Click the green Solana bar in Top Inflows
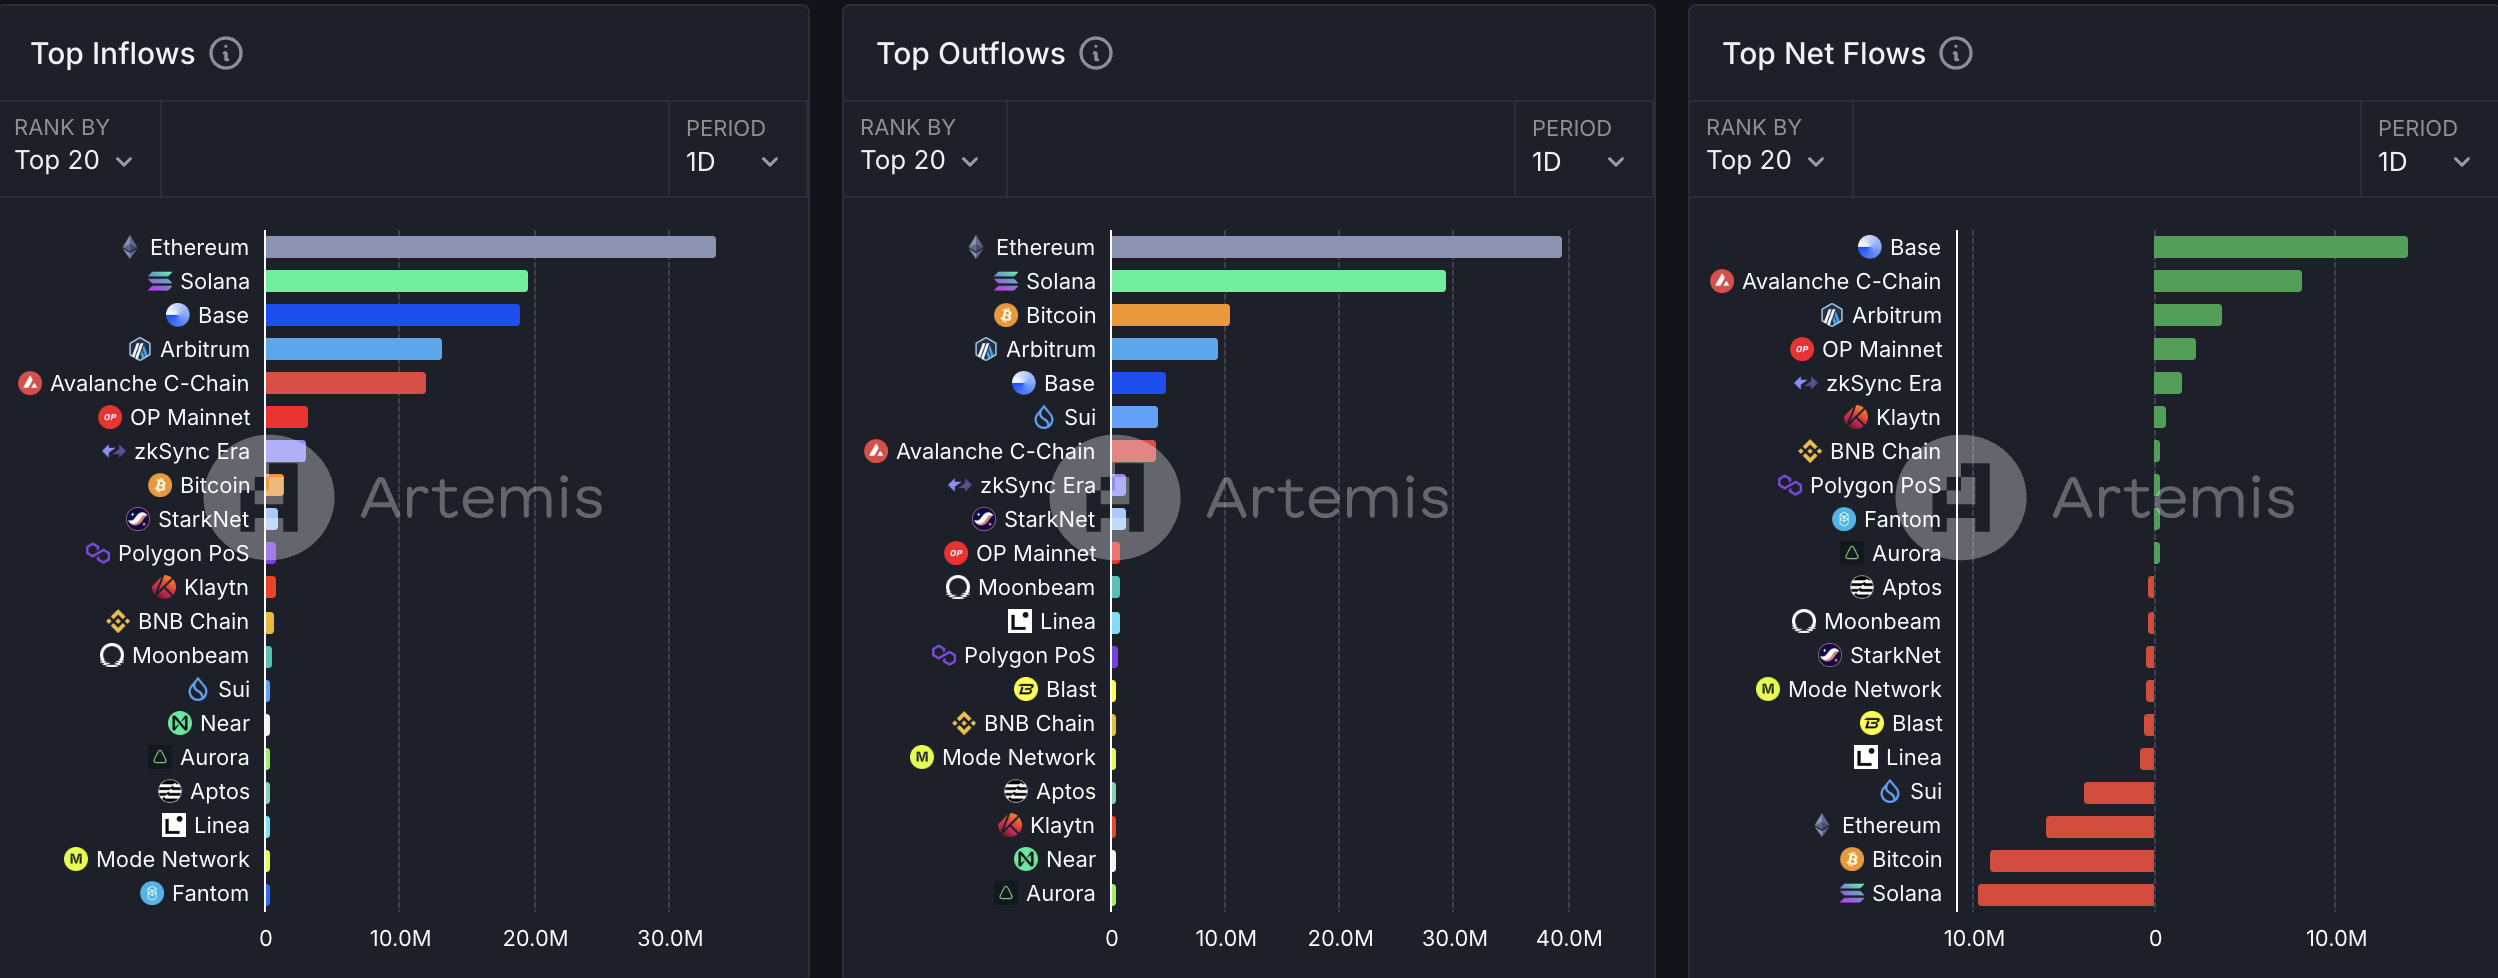 [396, 281]
